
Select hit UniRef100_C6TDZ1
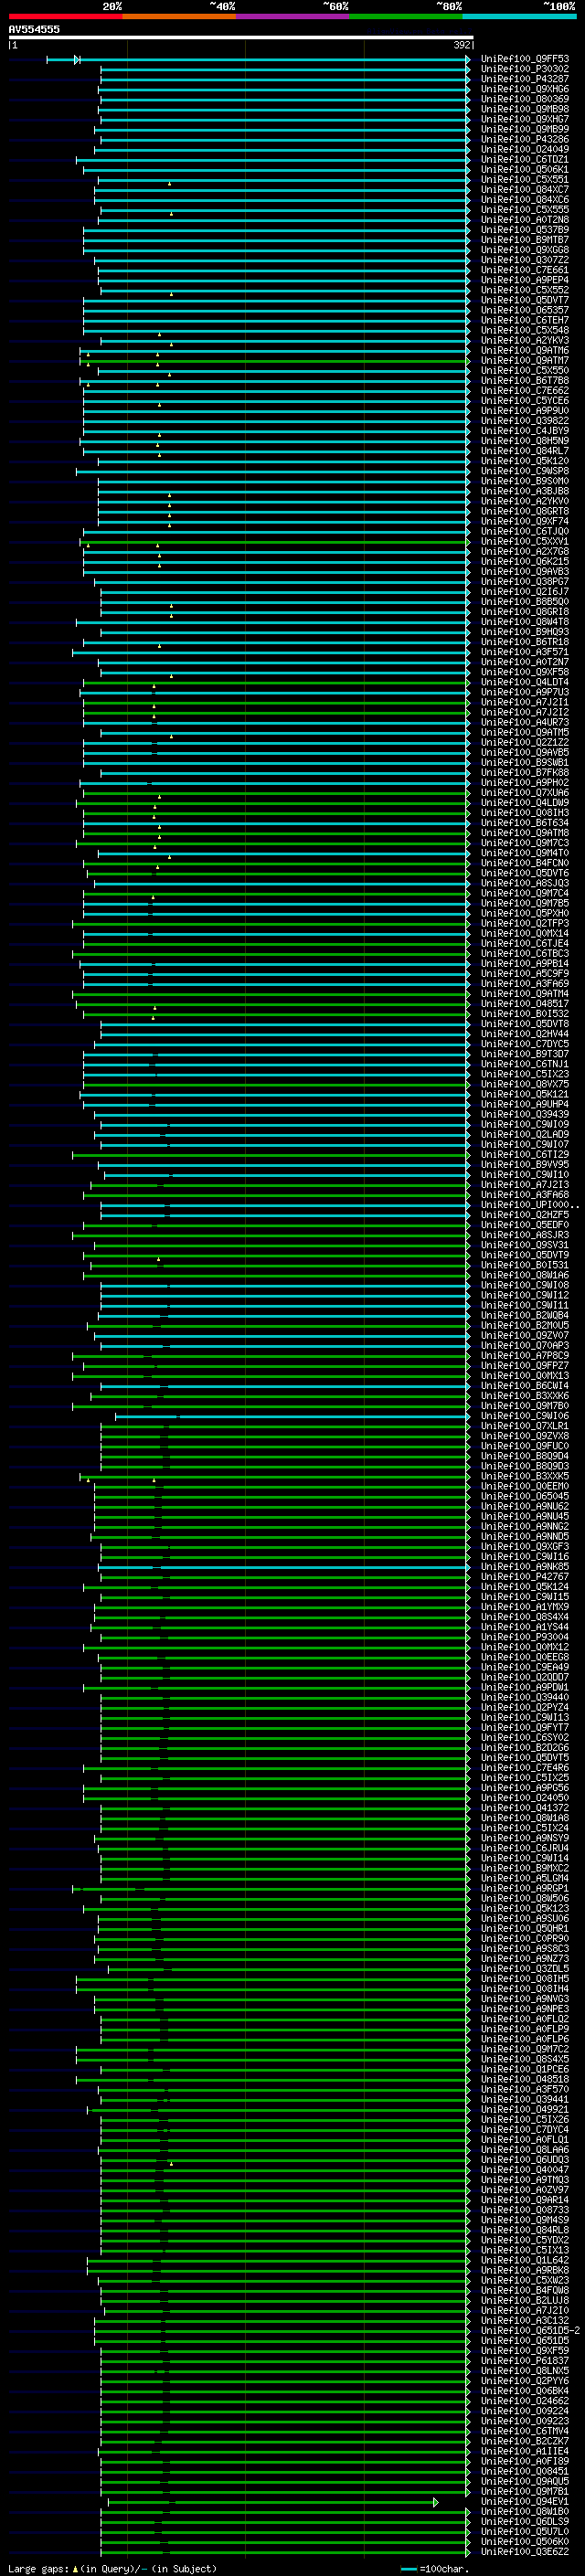coord(525,159)
